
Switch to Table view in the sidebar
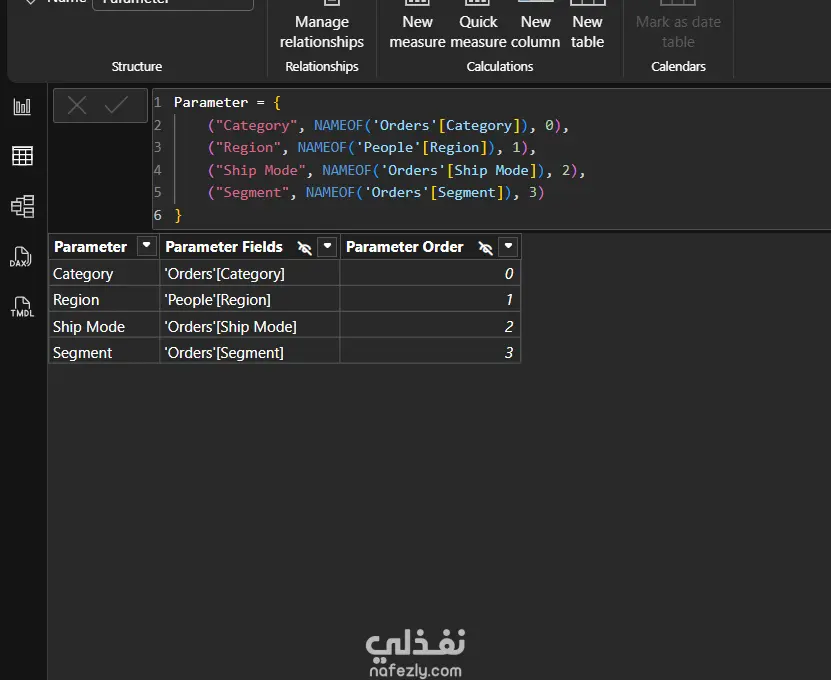(22, 156)
